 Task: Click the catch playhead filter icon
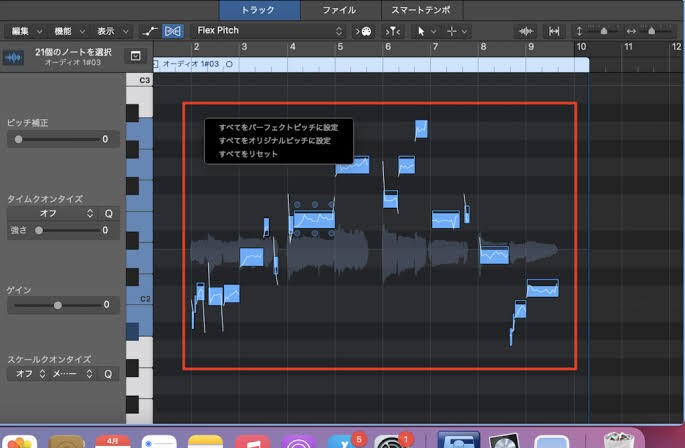click(392, 31)
